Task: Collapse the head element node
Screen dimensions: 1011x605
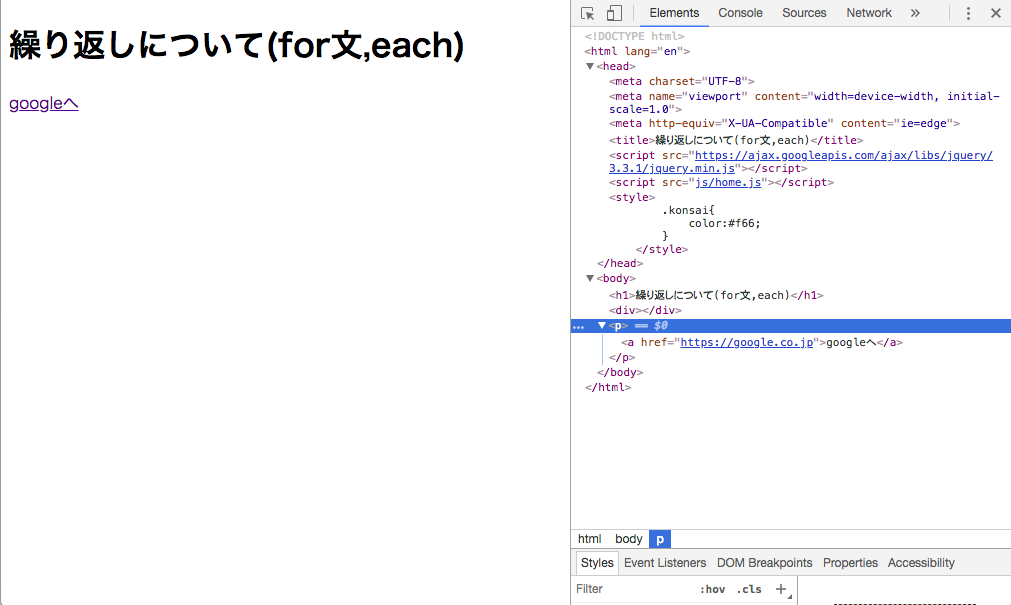Action: pos(589,66)
